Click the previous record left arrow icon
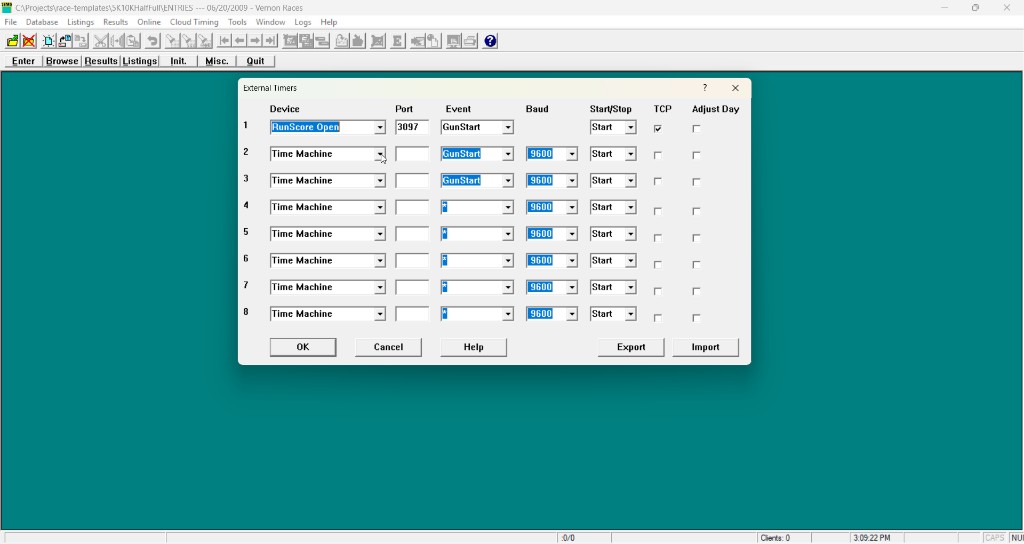 [x=240, y=41]
